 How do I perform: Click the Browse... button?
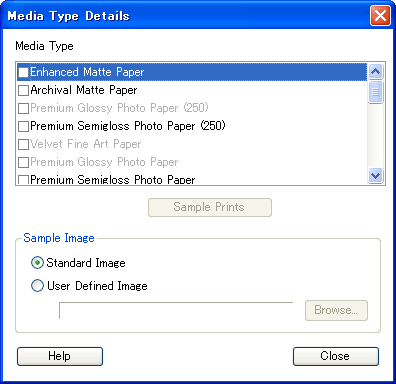coord(336,310)
